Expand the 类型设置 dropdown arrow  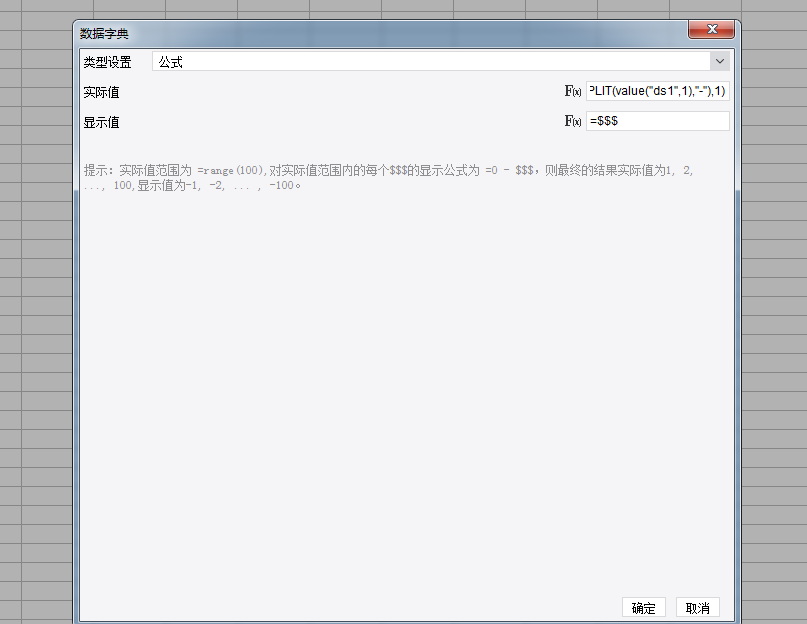(720, 61)
